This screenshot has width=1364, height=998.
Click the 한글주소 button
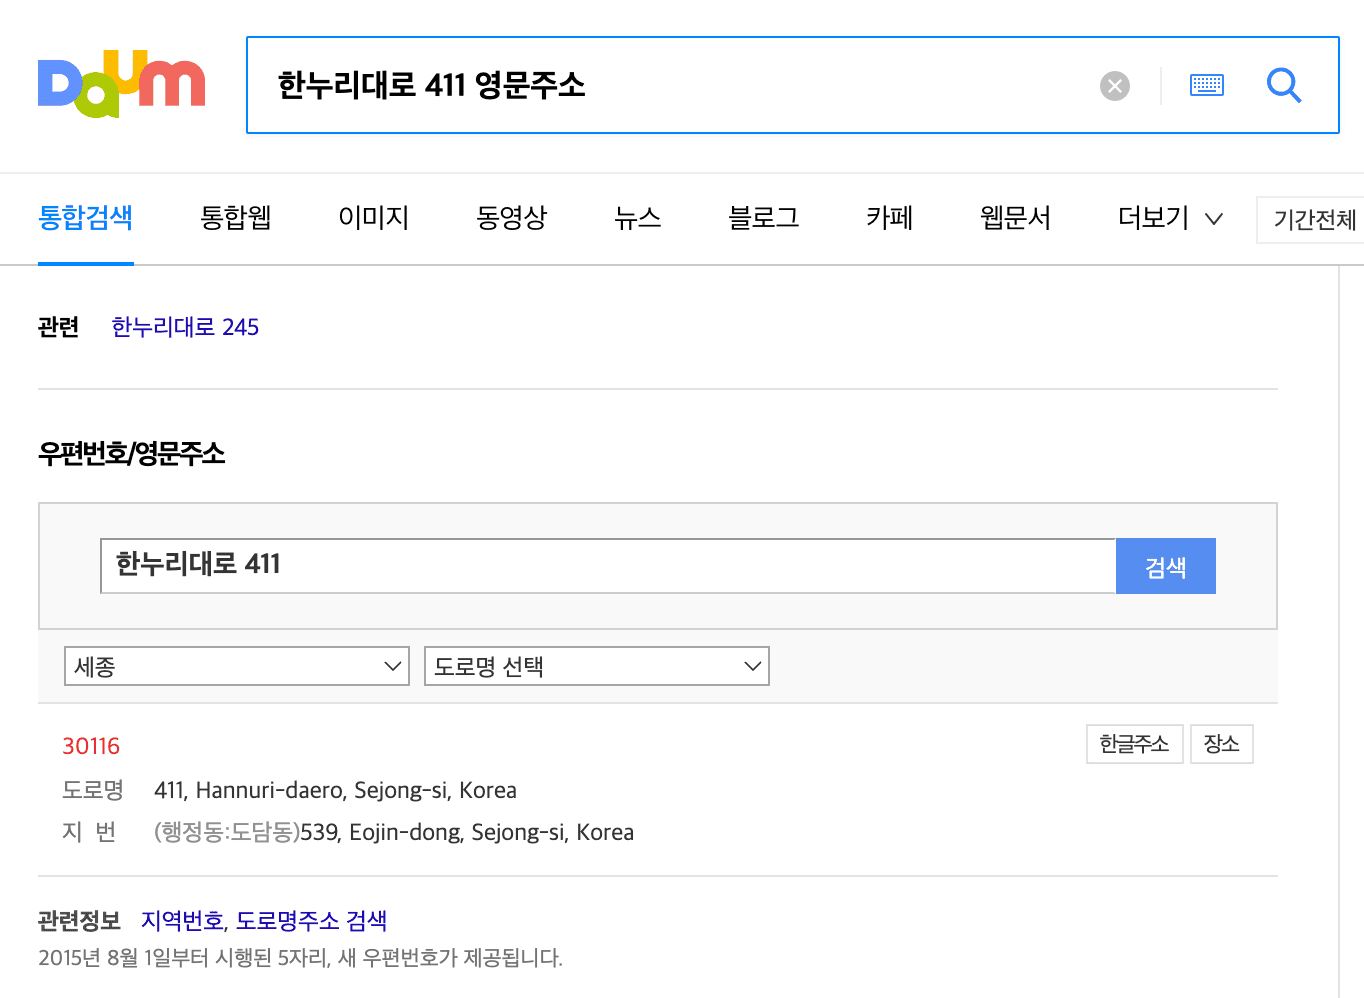click(x=1134, y=744)
